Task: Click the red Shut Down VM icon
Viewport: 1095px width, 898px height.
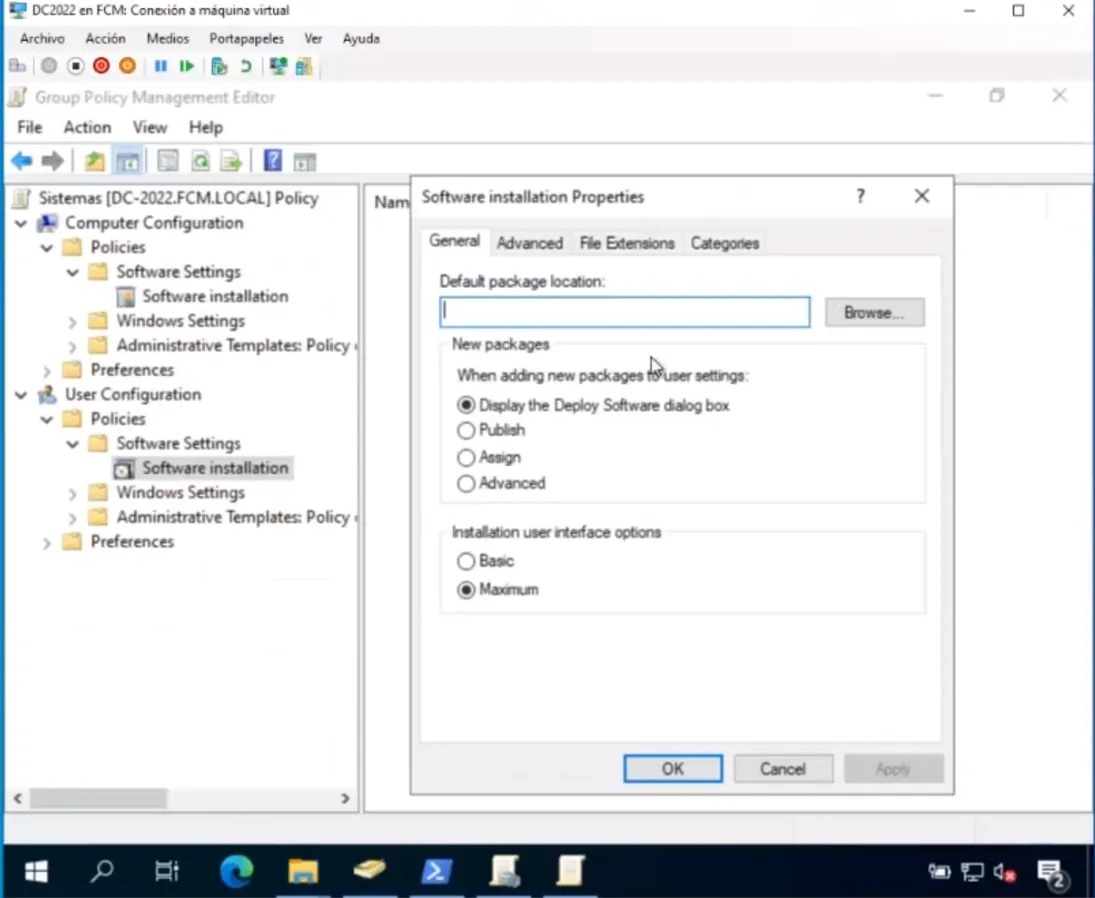Action: coord(101,66)
